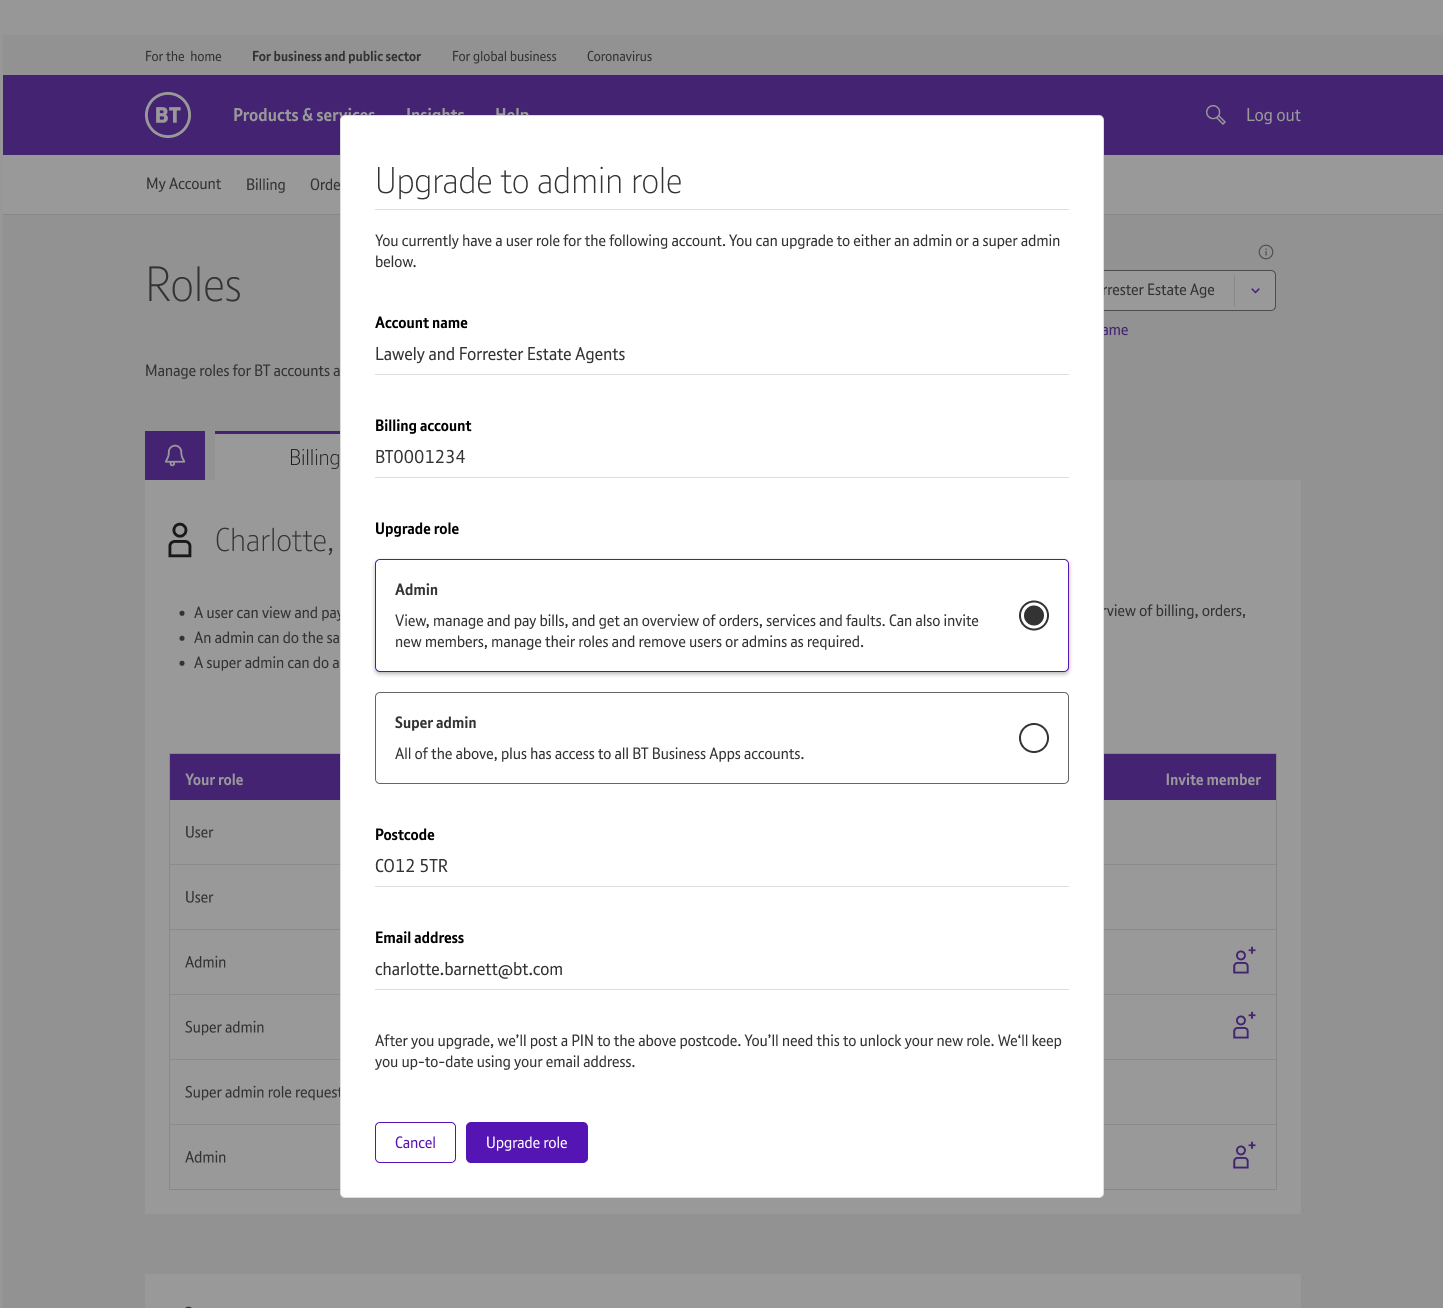Click the Log out link

1273,115
